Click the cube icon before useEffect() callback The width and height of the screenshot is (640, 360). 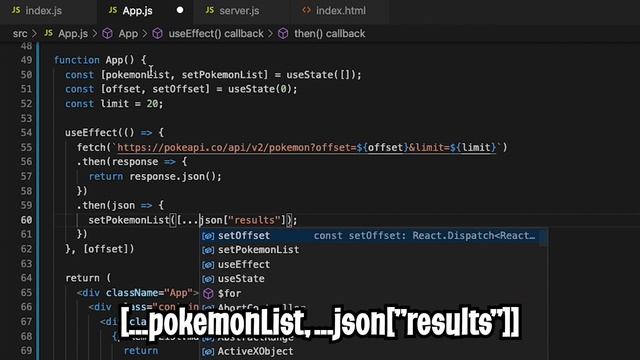pyautogui.click(x=158, y=33)
